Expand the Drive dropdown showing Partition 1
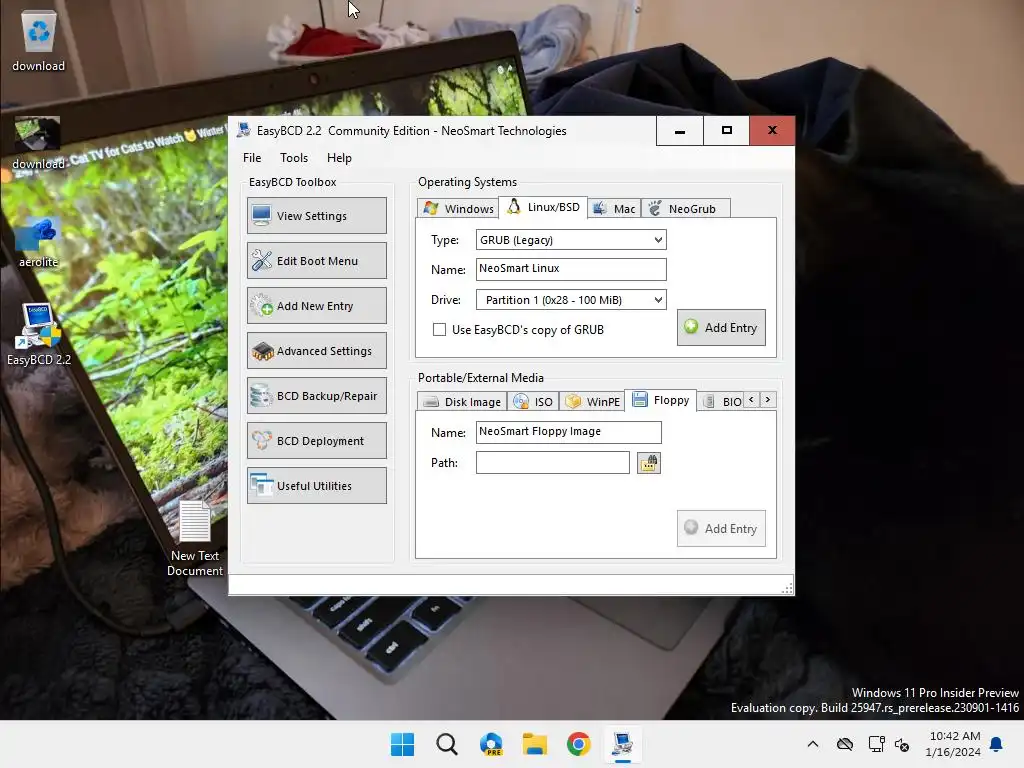Viewport: 1024px width, 768px height. click(571, 300)
